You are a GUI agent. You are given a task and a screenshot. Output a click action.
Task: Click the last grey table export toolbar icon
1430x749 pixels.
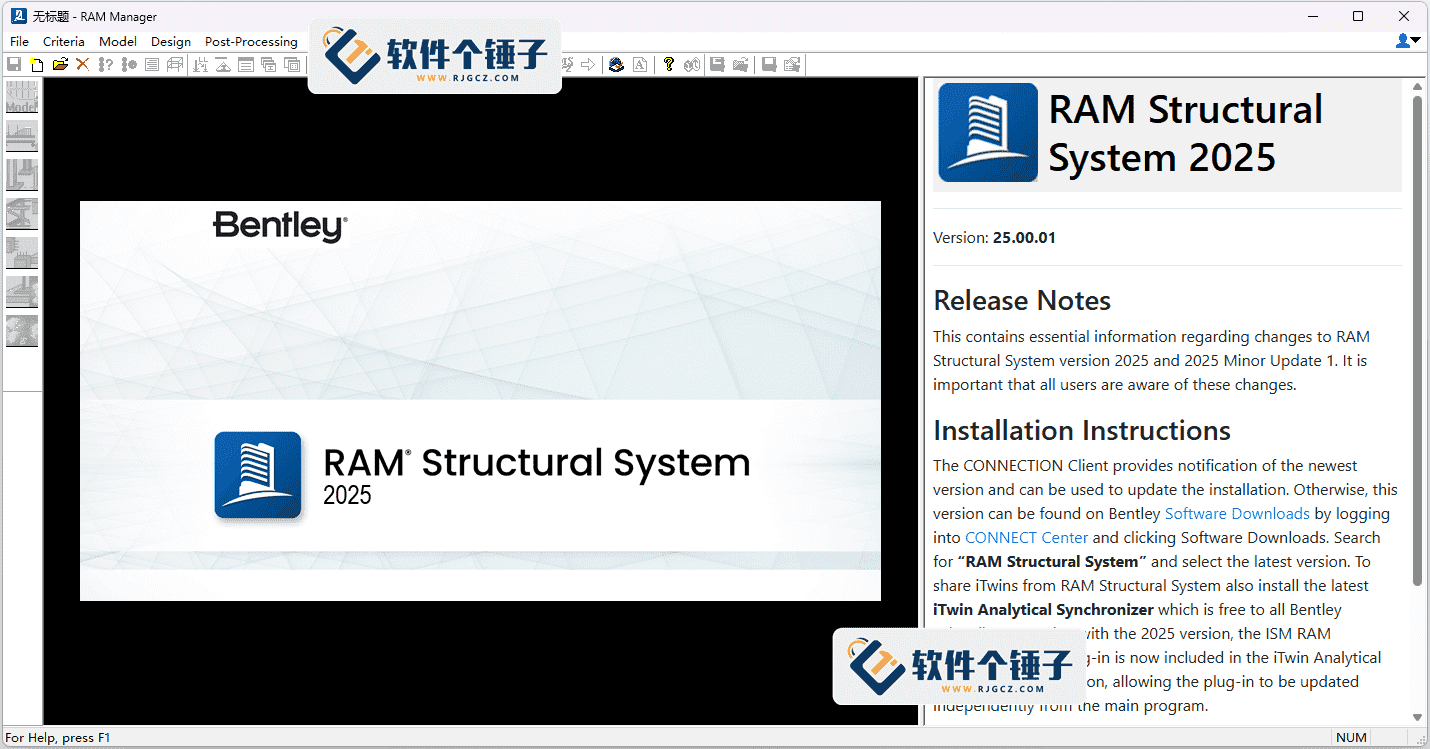[x=792, y=64]
